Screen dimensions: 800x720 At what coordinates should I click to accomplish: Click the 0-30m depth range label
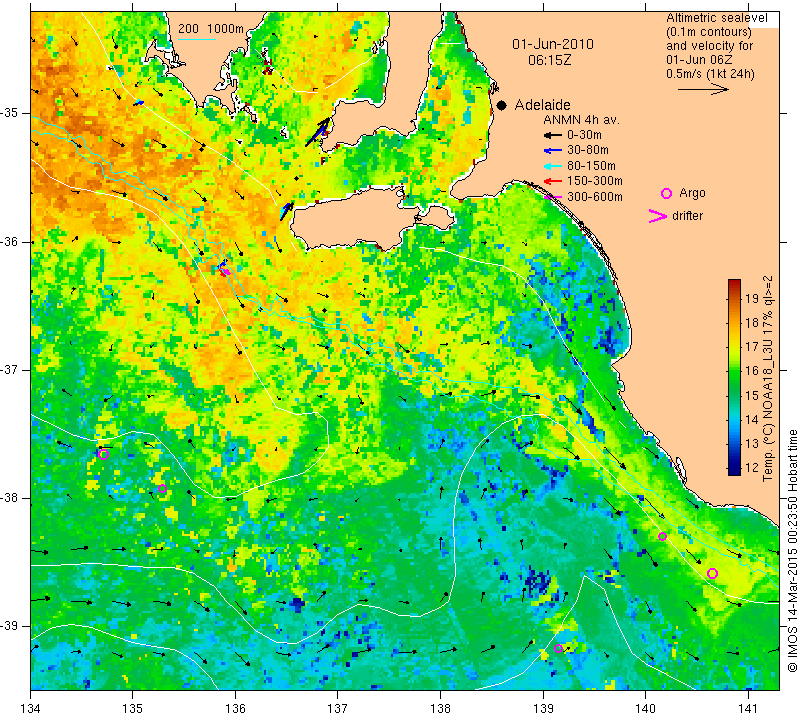pos(584,135)
